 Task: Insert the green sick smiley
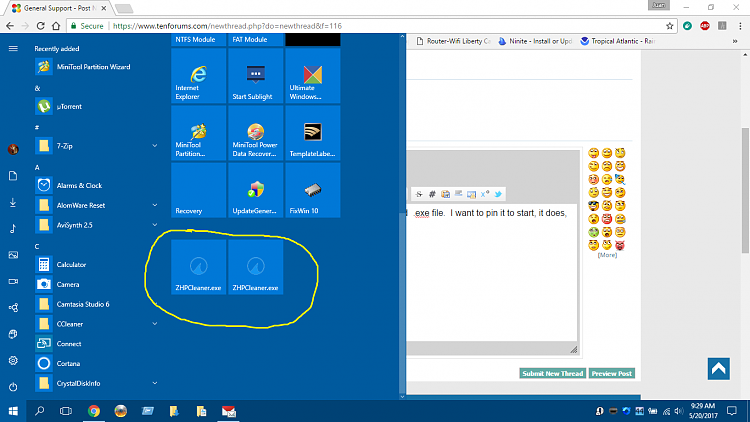tap(594, 232)
